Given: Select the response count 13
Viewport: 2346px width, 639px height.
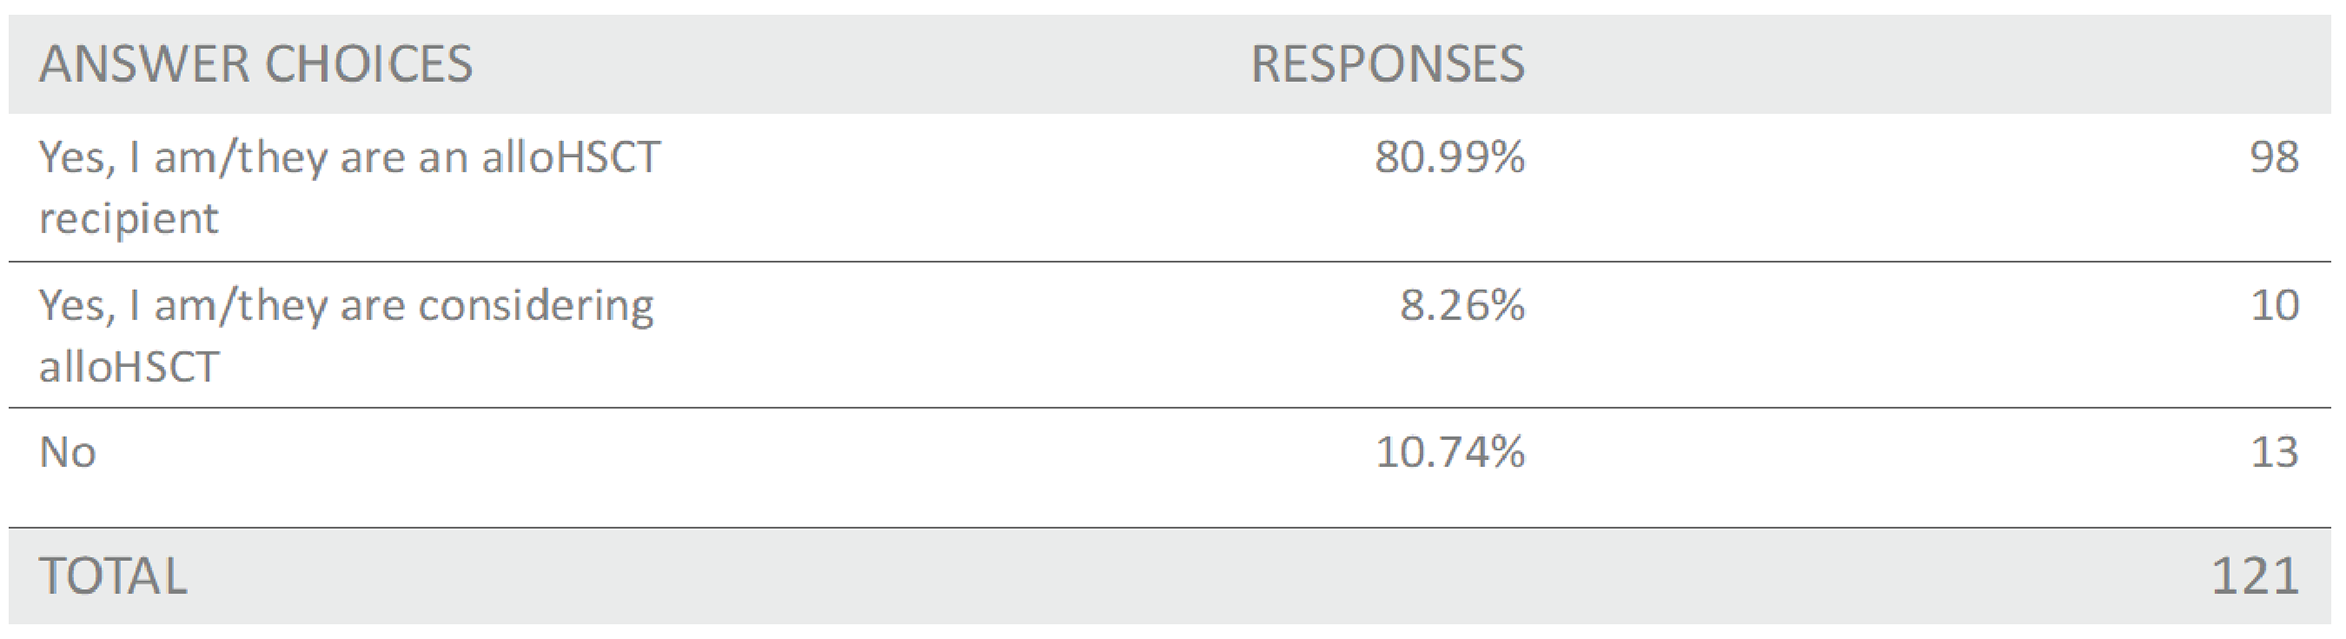Looking at the screenshot, I should point(2274,453).
